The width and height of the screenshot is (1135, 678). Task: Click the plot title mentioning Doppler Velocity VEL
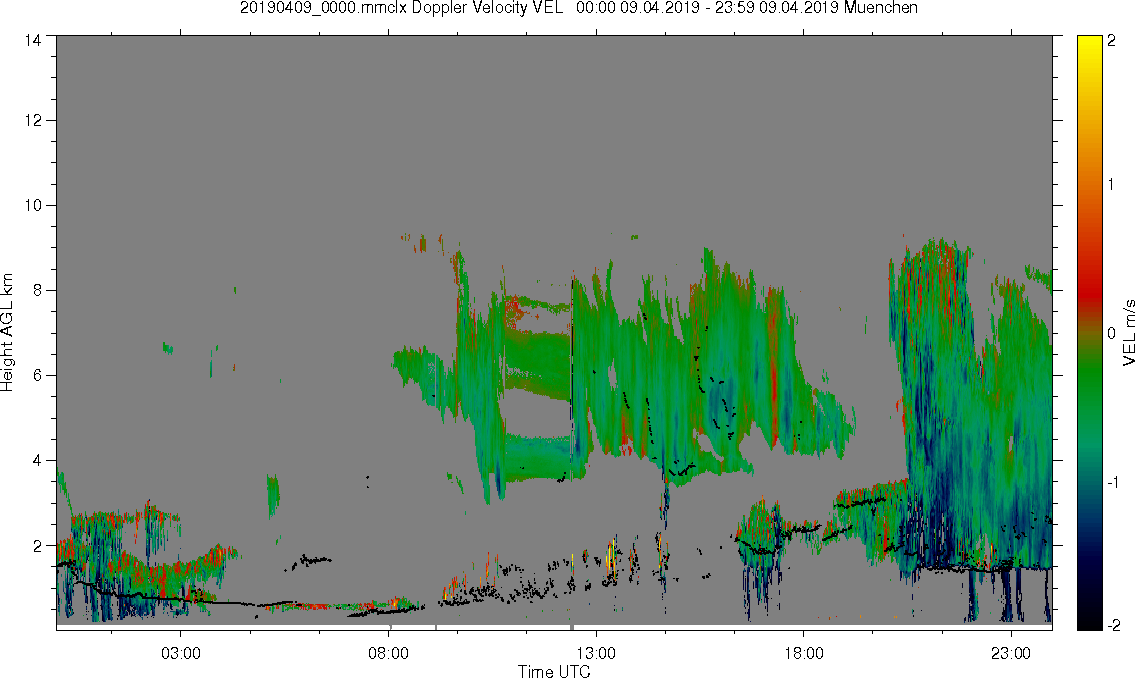578,8
